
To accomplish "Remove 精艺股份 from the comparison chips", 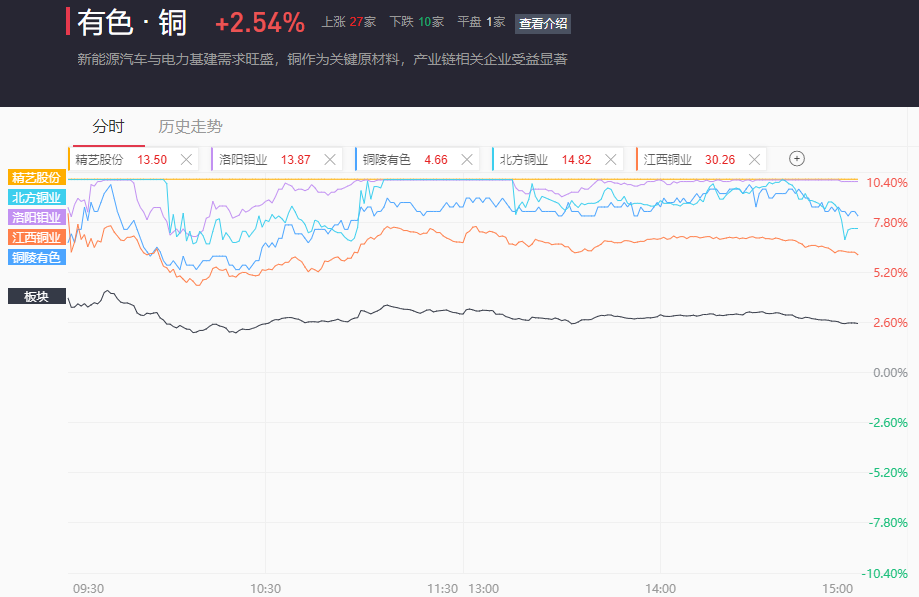I will click(186, 159).
